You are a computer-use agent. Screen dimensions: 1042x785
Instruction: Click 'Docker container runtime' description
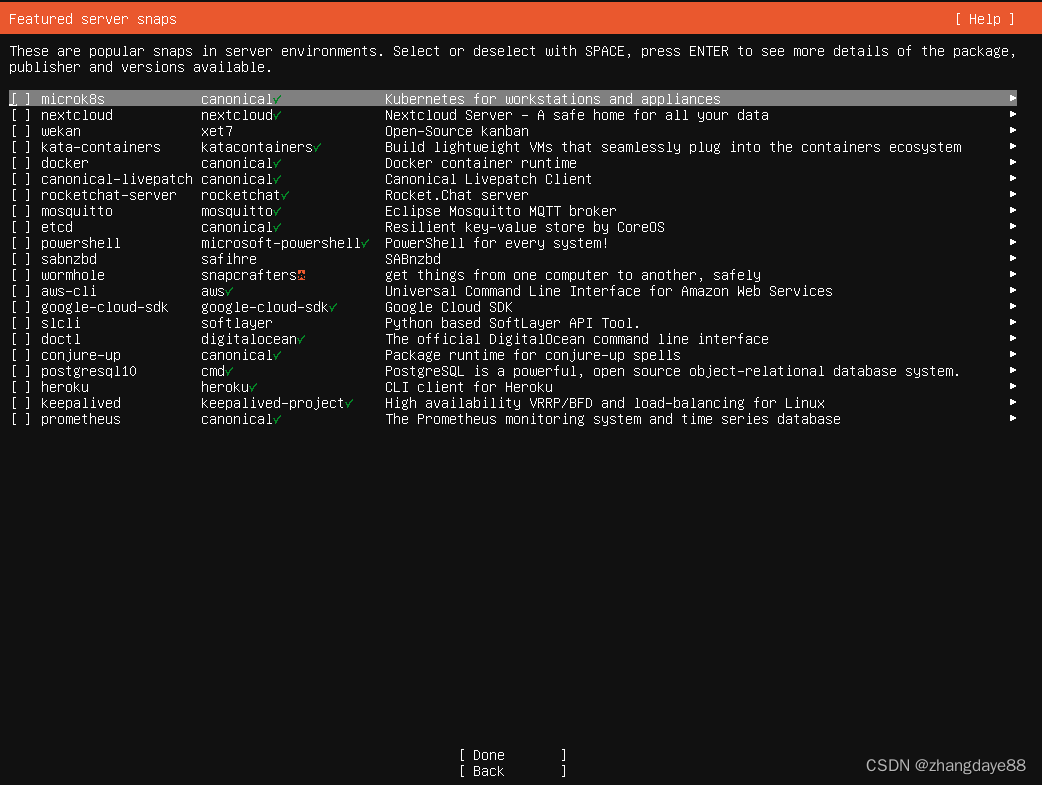pyautogui.click(x=480, y=163)
